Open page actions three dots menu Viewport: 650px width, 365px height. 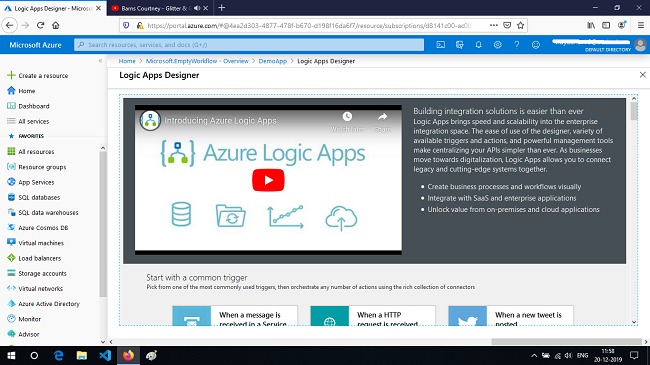[x=493, y=25]
